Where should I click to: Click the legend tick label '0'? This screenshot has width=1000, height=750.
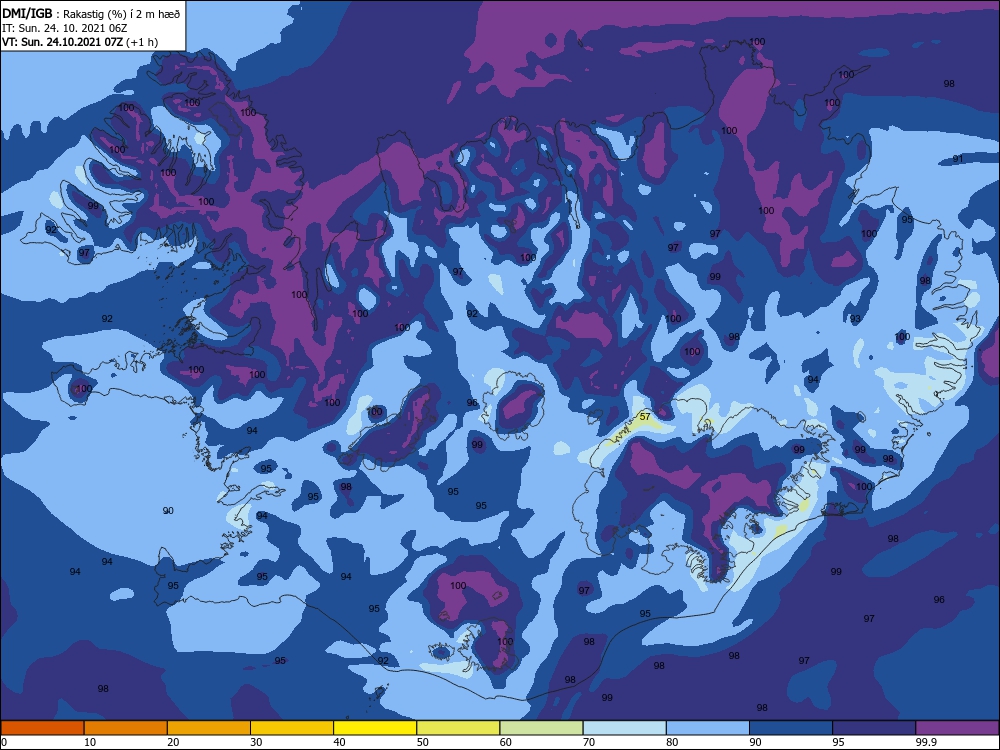pos(4,742)
